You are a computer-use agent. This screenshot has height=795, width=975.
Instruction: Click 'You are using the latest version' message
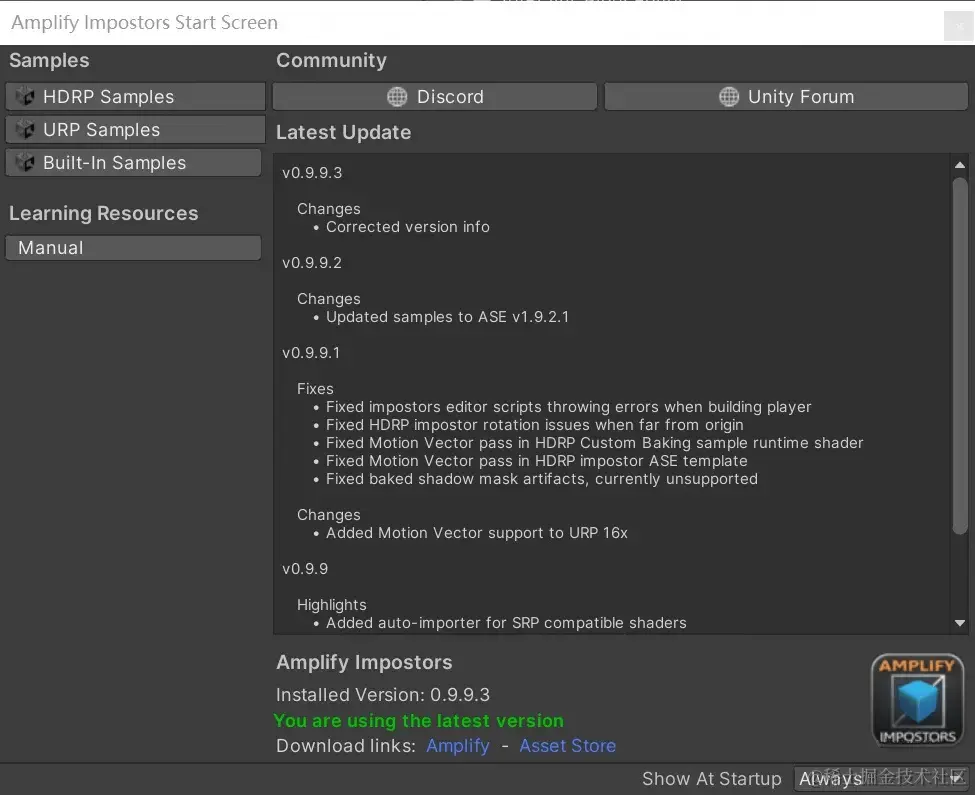[418, 721]
